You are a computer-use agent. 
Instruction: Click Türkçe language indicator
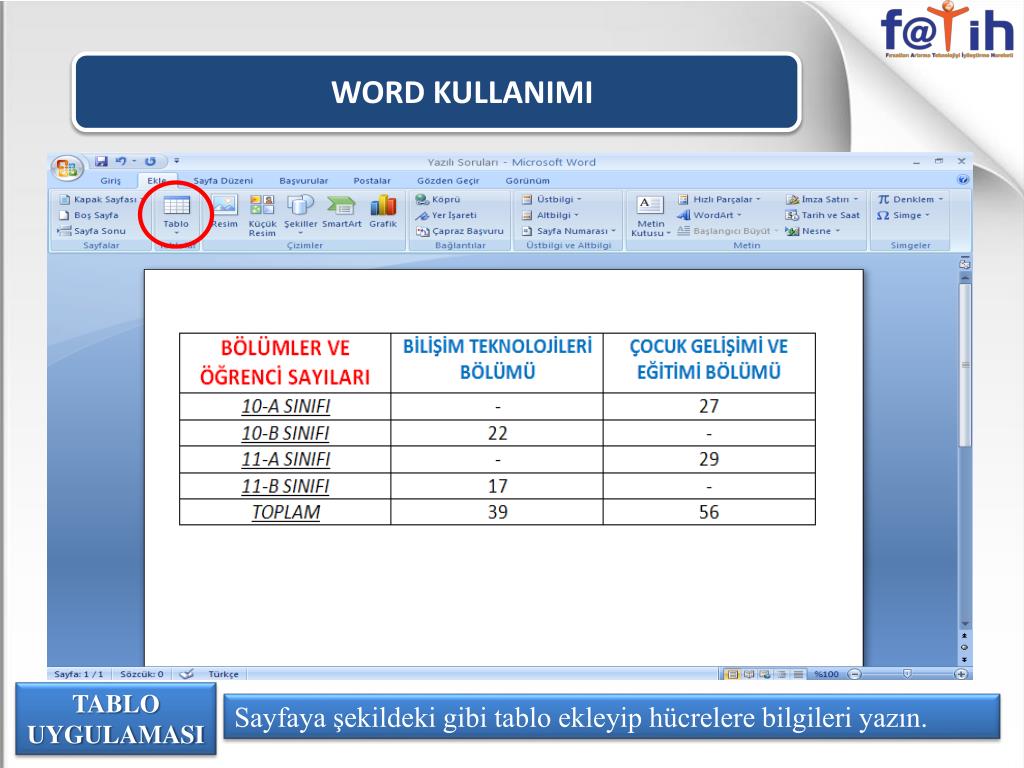(223, 674)
